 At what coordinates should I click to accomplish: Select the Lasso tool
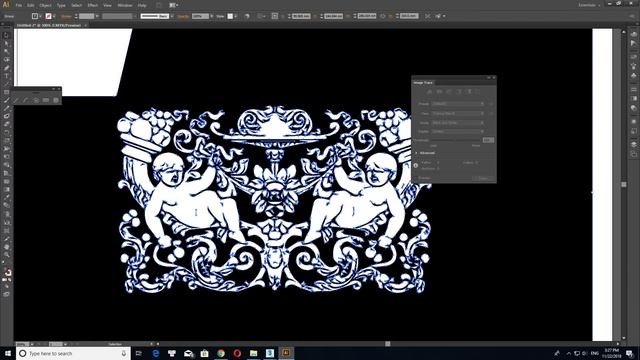coord(6,60)
